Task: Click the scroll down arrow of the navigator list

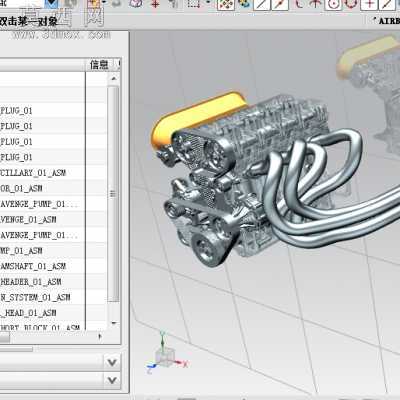Action: 114,323
